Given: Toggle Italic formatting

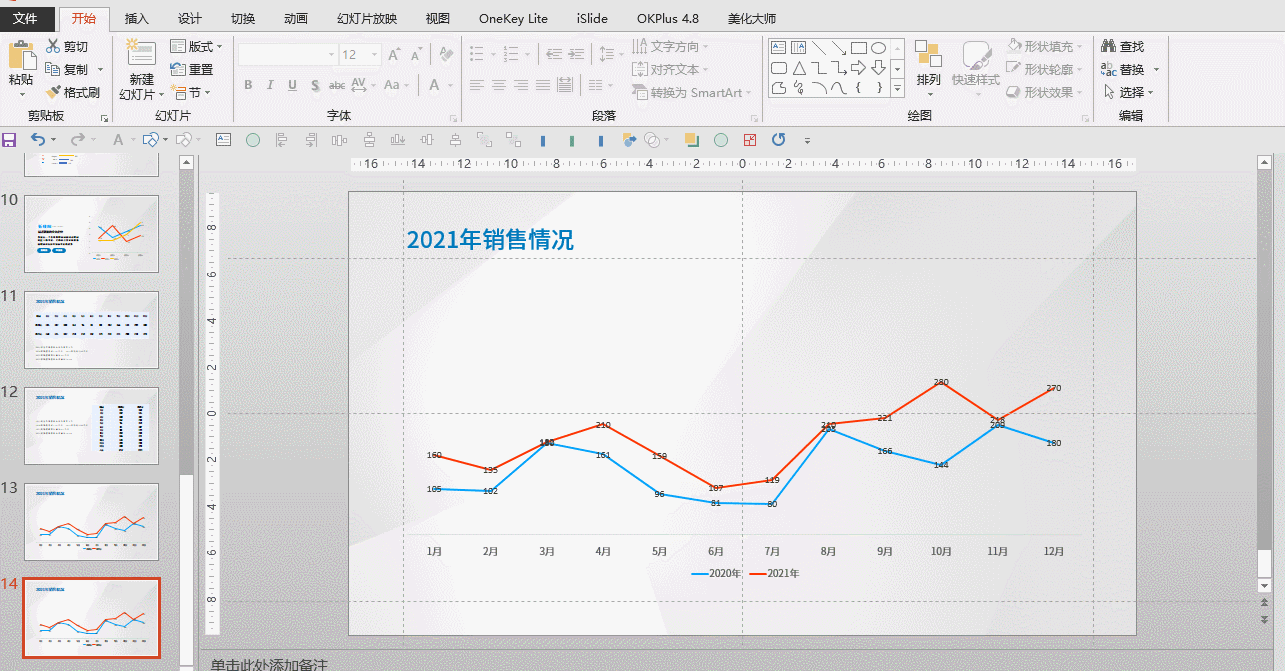Looking at the screenshot, I should tap(270, 85).
